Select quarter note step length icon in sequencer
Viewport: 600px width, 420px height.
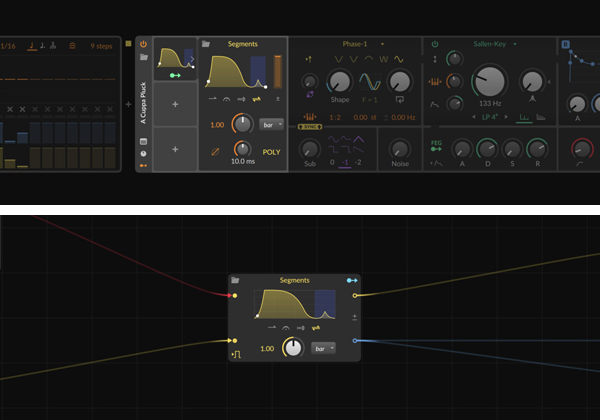[32, 46]
